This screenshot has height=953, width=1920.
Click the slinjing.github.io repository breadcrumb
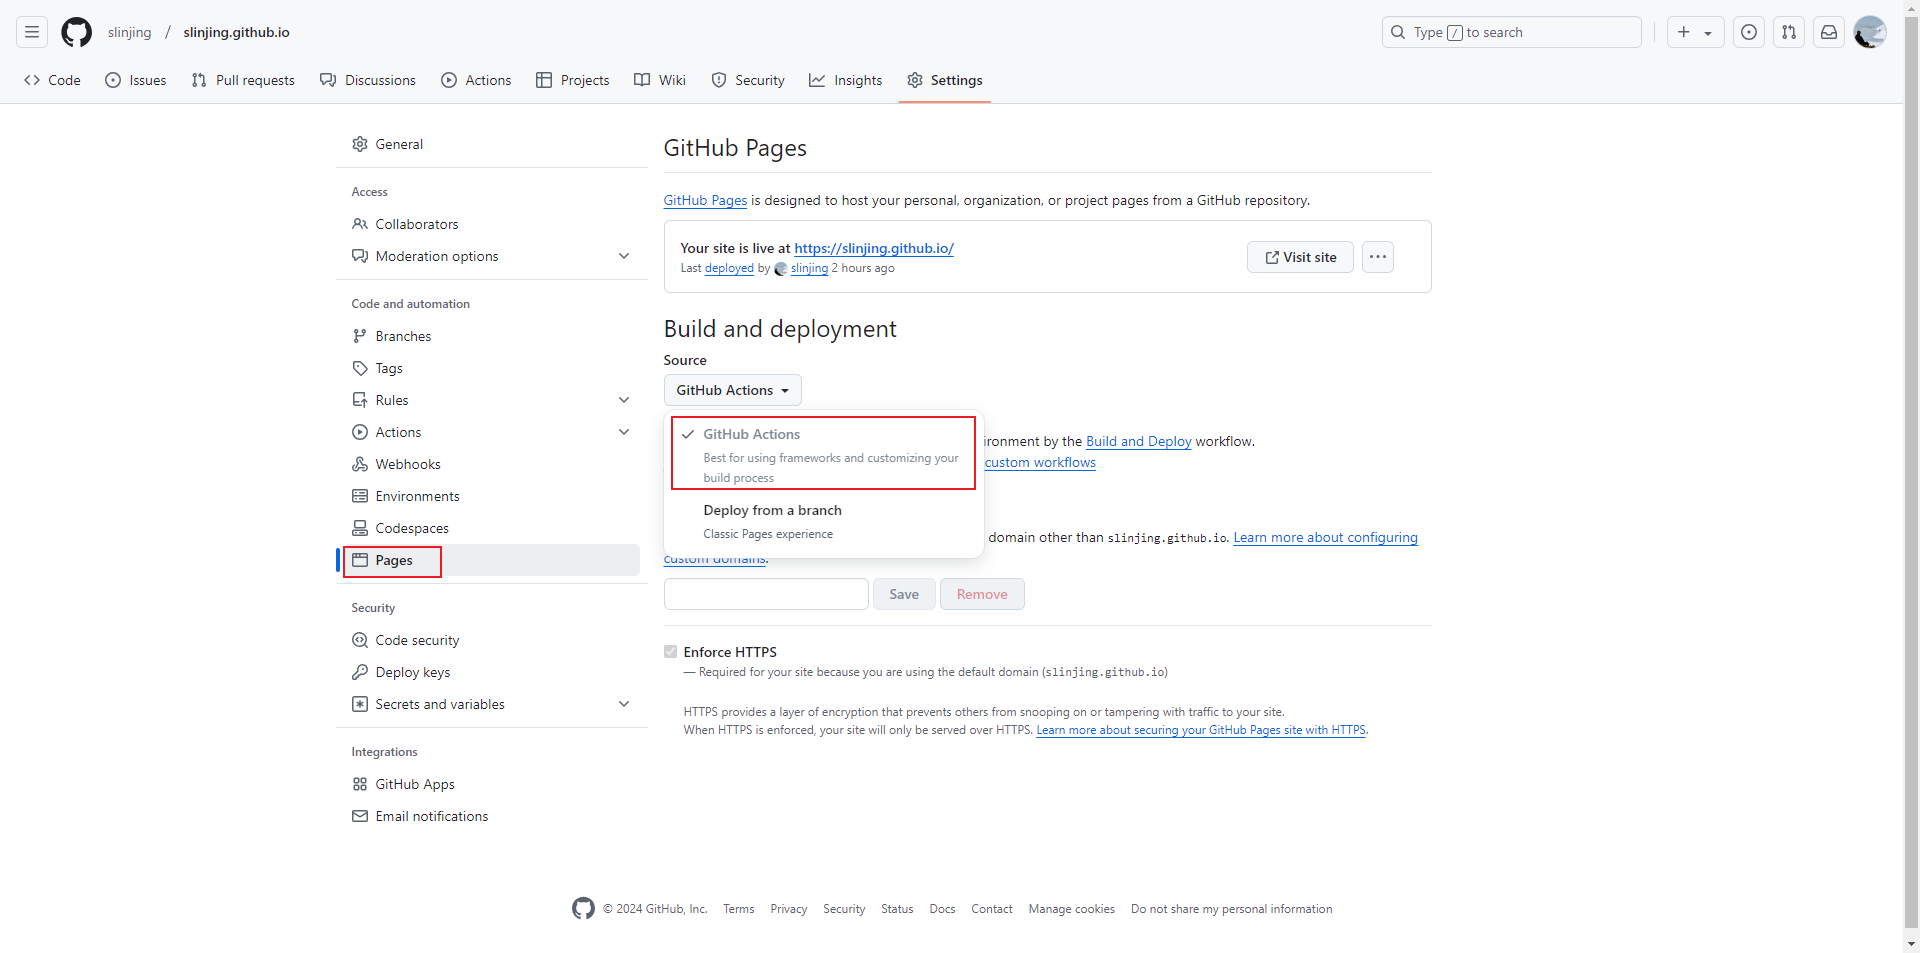(x=237, y=32)
